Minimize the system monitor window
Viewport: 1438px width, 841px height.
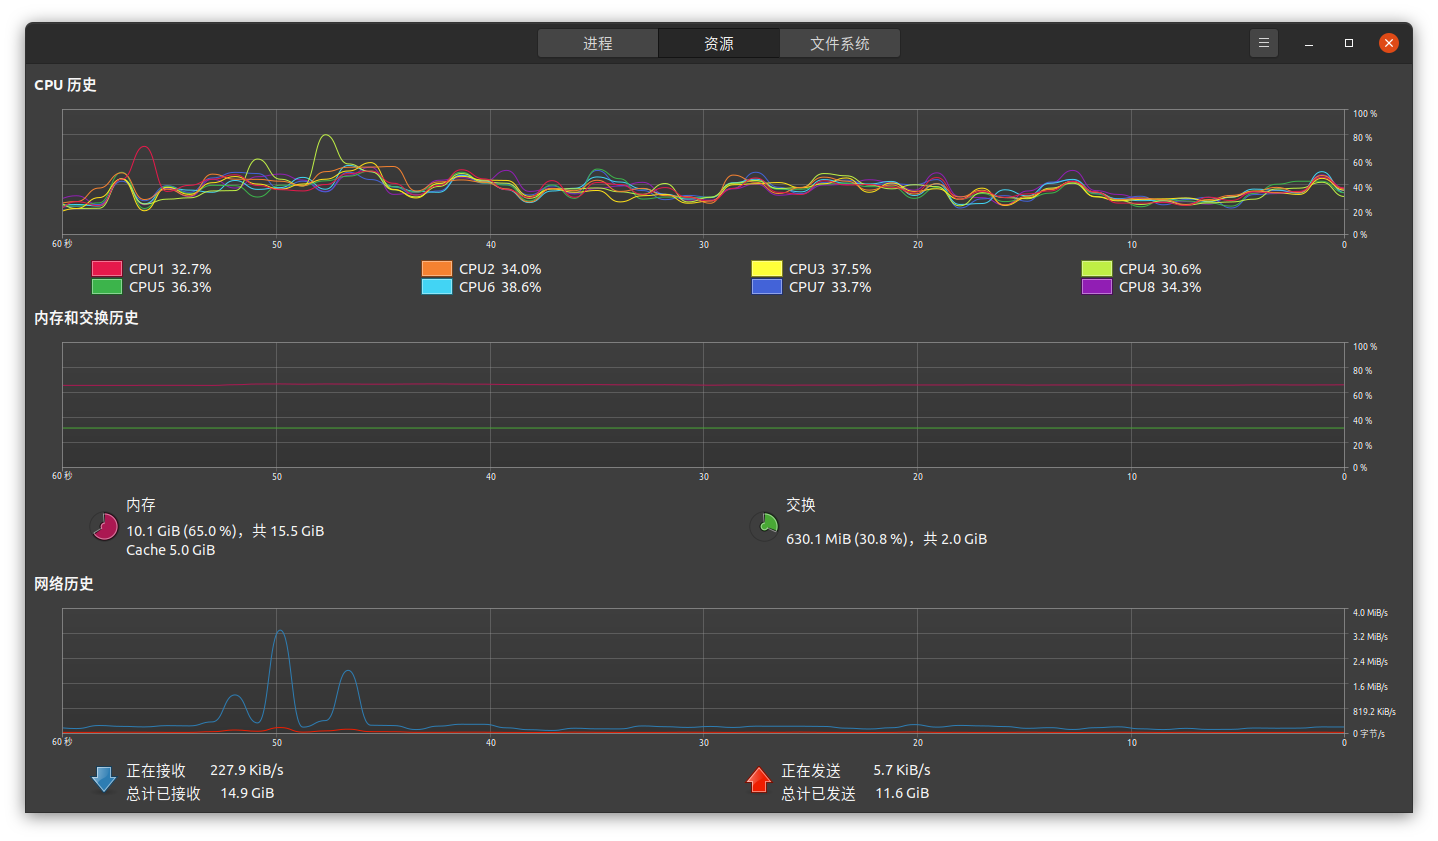[x=1309, y=43]
